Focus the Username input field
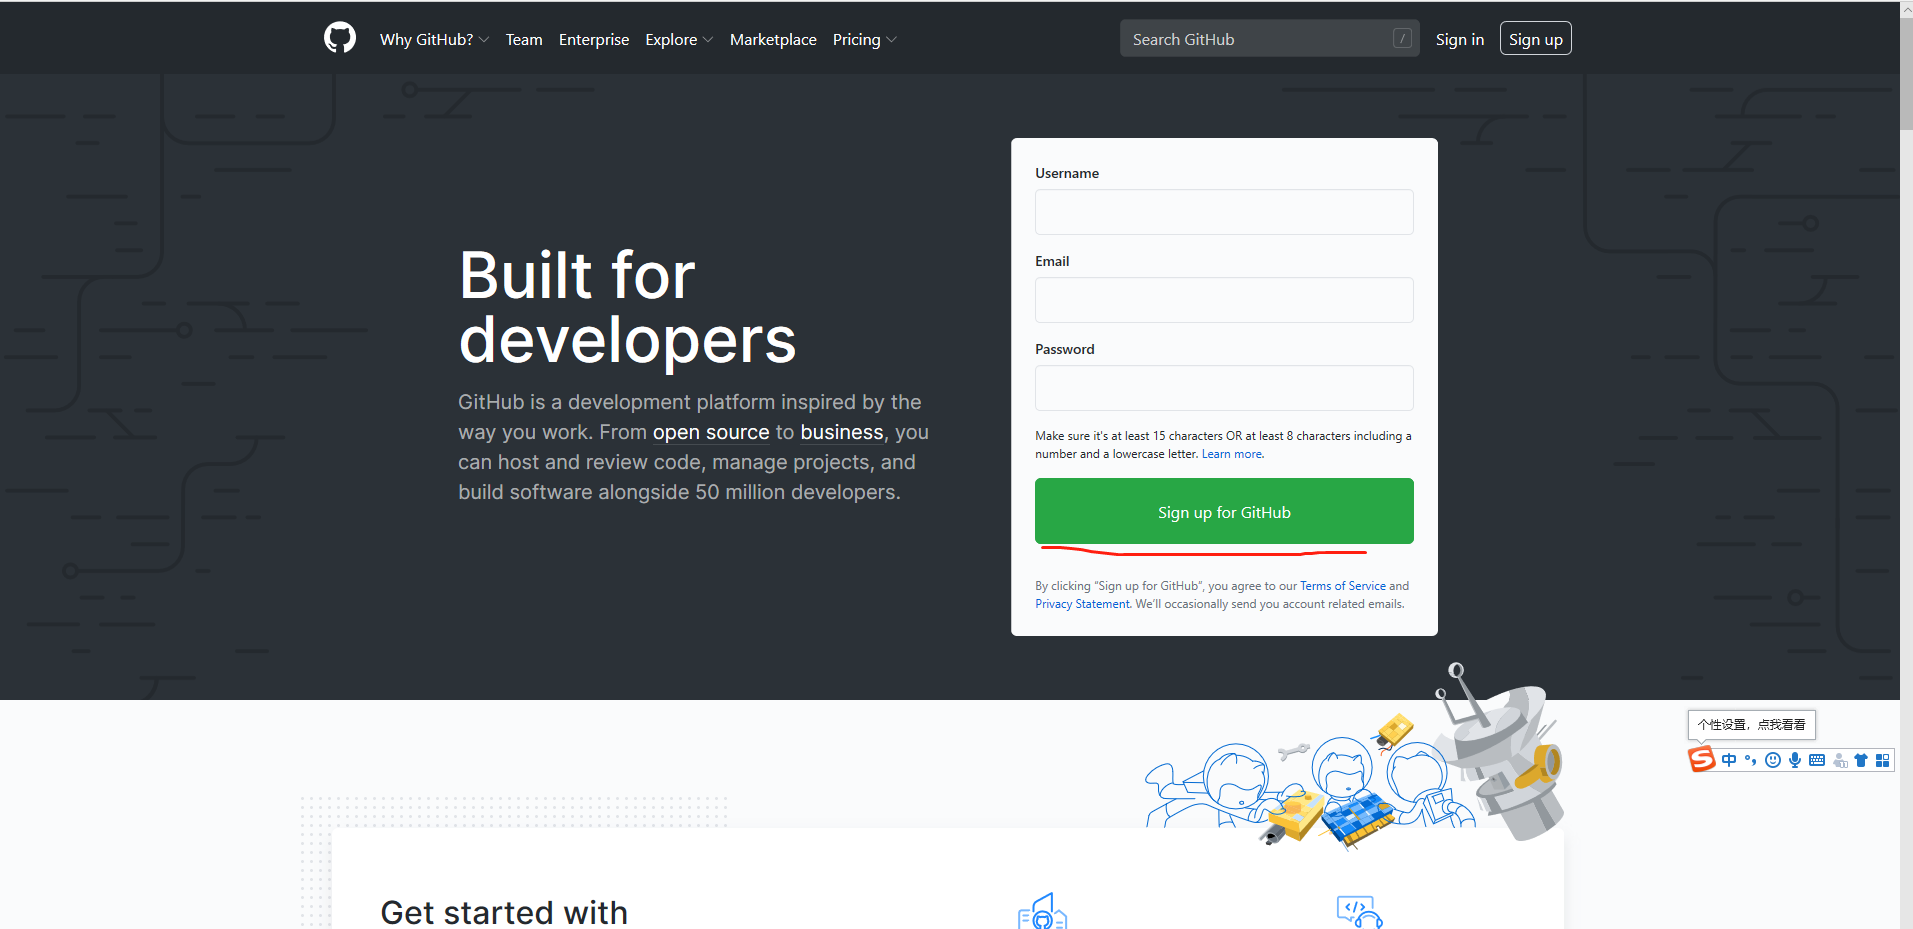This screenshot has width=1913, height=929. 1224,212
